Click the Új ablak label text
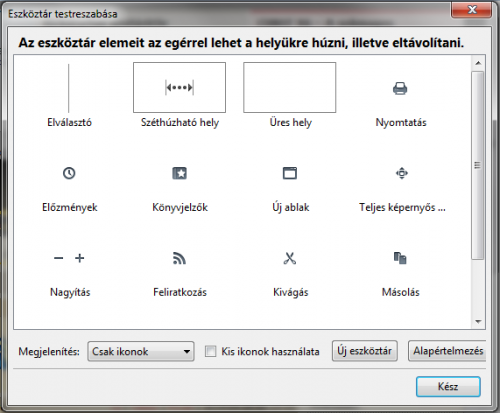This screenshot has height=413, width=500. 290,207
